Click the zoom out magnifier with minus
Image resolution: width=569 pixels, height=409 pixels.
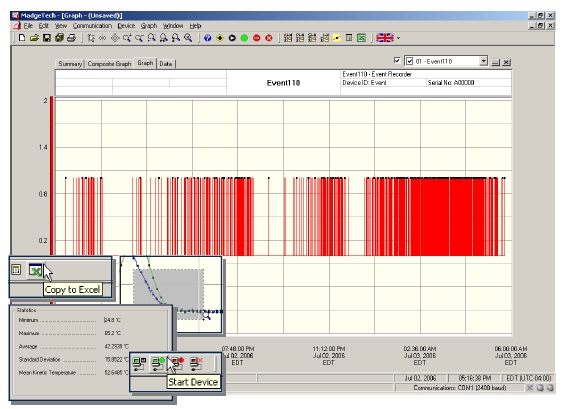[x=139, y=38]
